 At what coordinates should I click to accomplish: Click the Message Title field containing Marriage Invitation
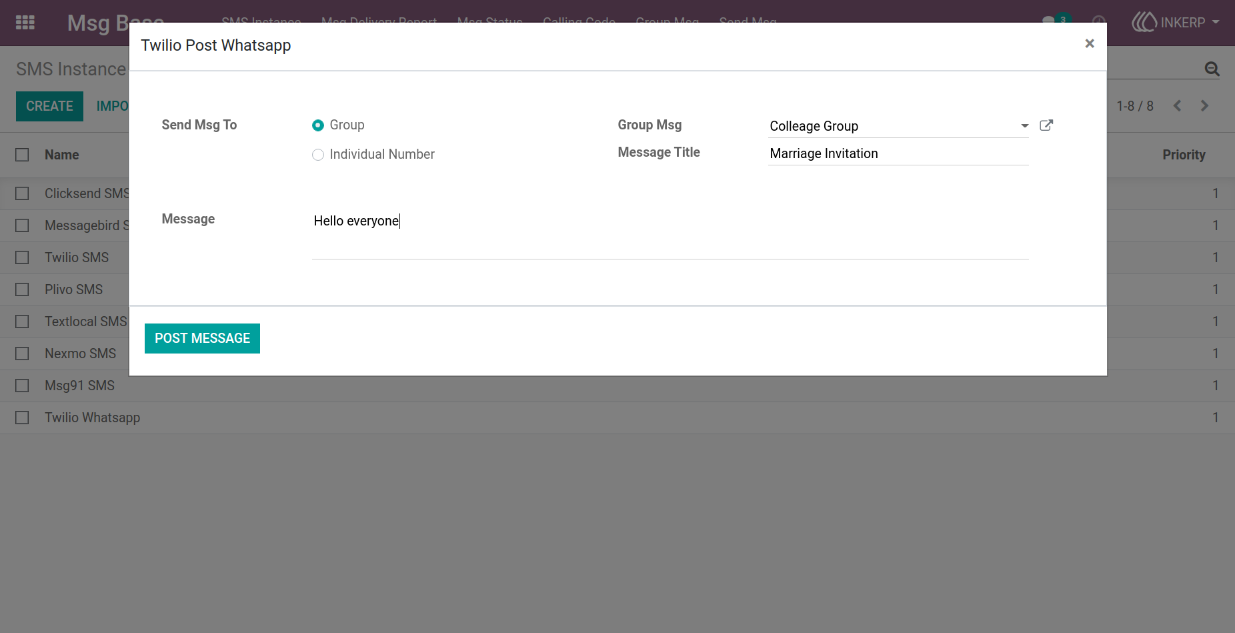pos(899,154)
